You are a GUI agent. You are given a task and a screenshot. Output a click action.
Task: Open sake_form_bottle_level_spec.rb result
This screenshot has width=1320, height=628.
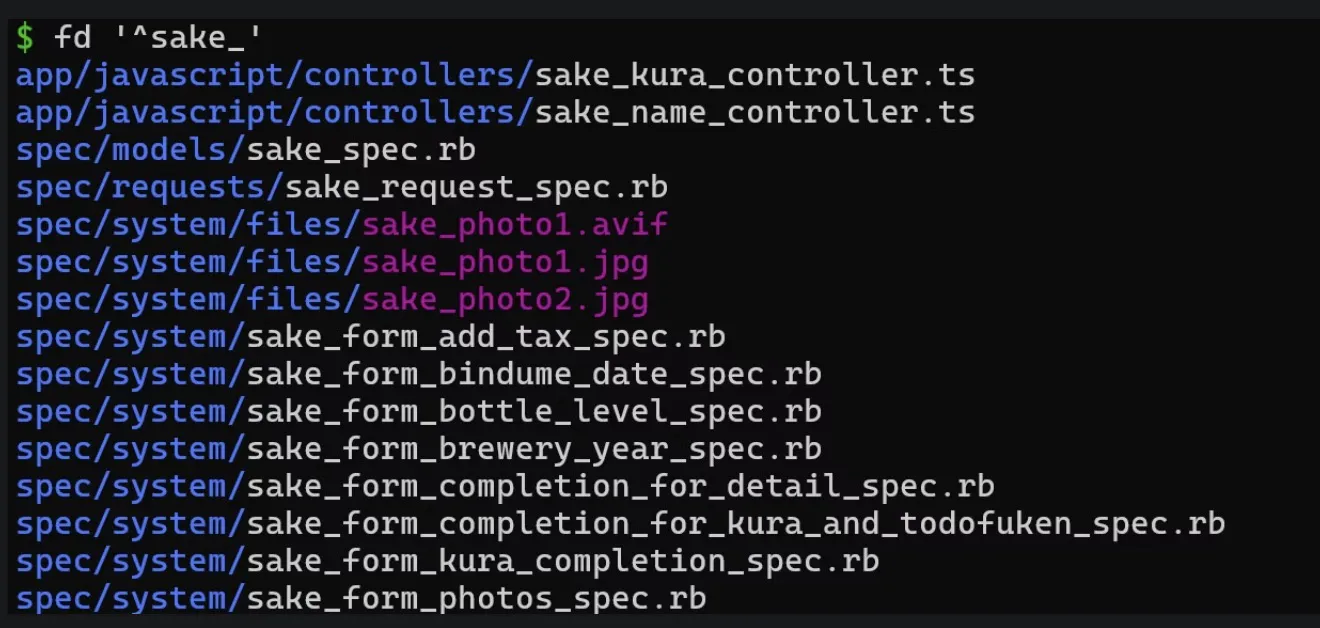coord(533,411)
